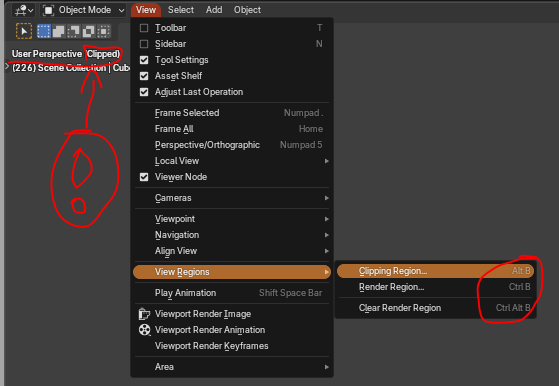Open the editor type selector icon
The width and height of the screenshot is (559, 386).
point(24,10)
